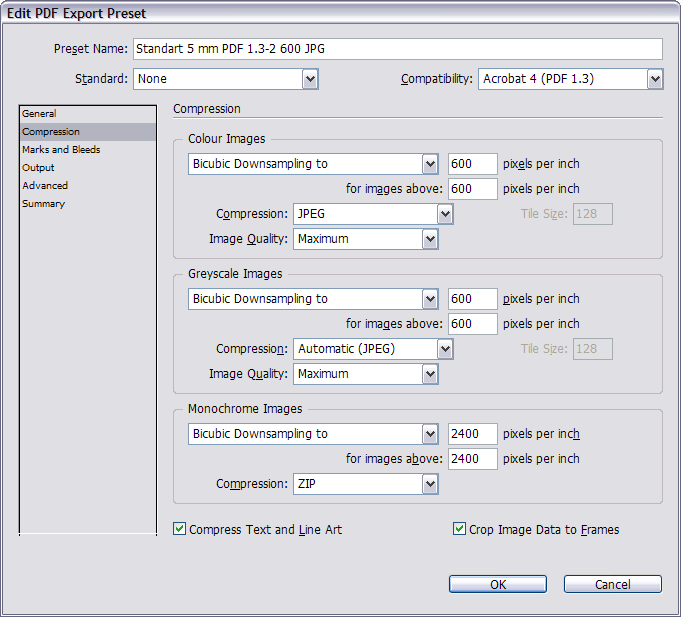
Task: Click Monochrome Images 'for images above' field
Action: pos(473,459)
